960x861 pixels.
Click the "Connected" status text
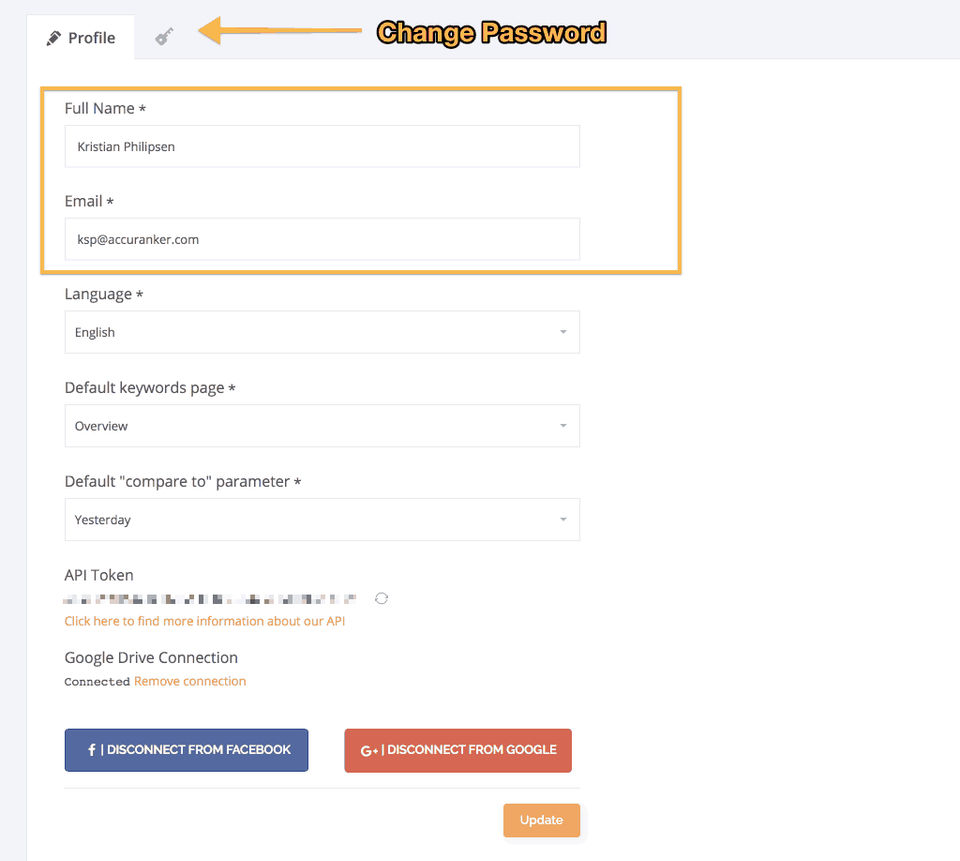[x=97, y=682]
